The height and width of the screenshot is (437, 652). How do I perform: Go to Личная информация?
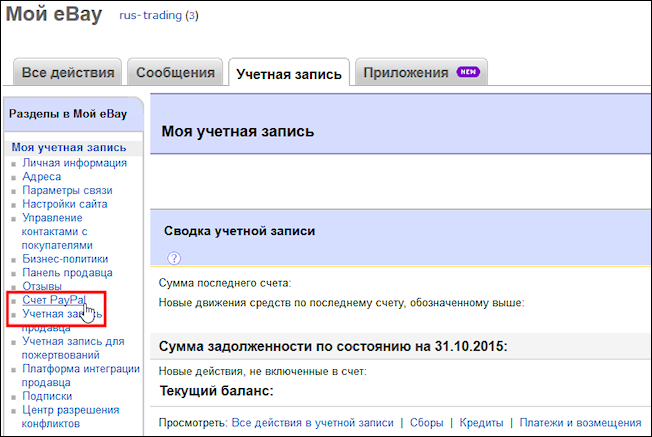(x=74, y=163)
